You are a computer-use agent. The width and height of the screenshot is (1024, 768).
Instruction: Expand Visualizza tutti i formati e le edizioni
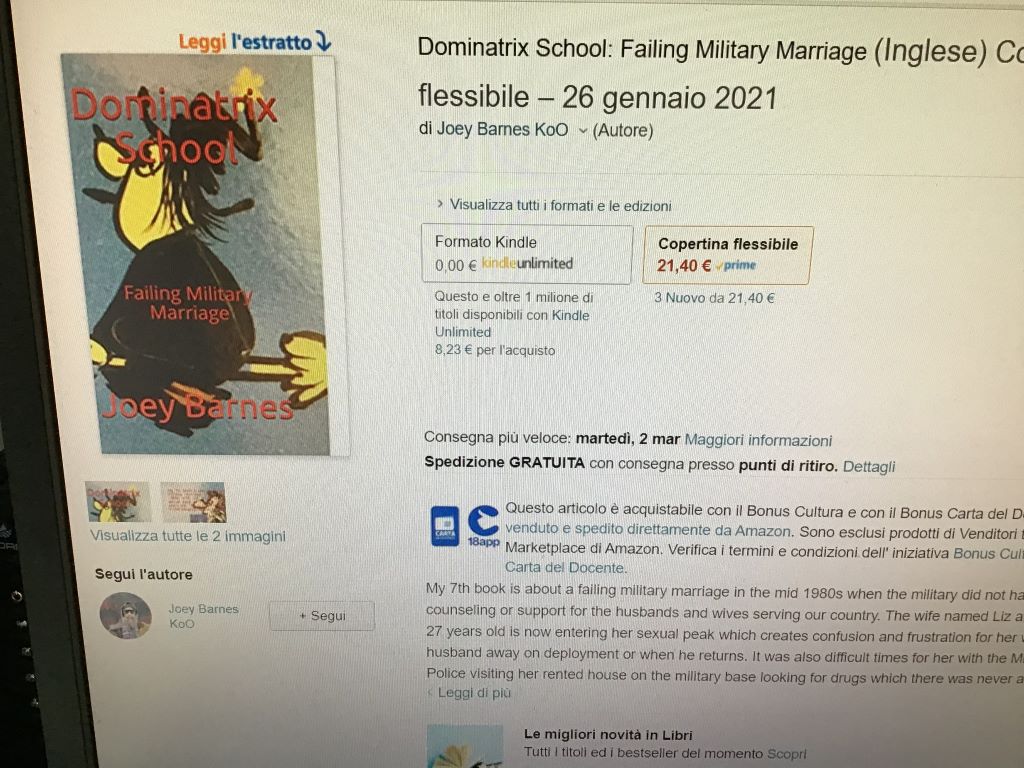coord(554,205)
